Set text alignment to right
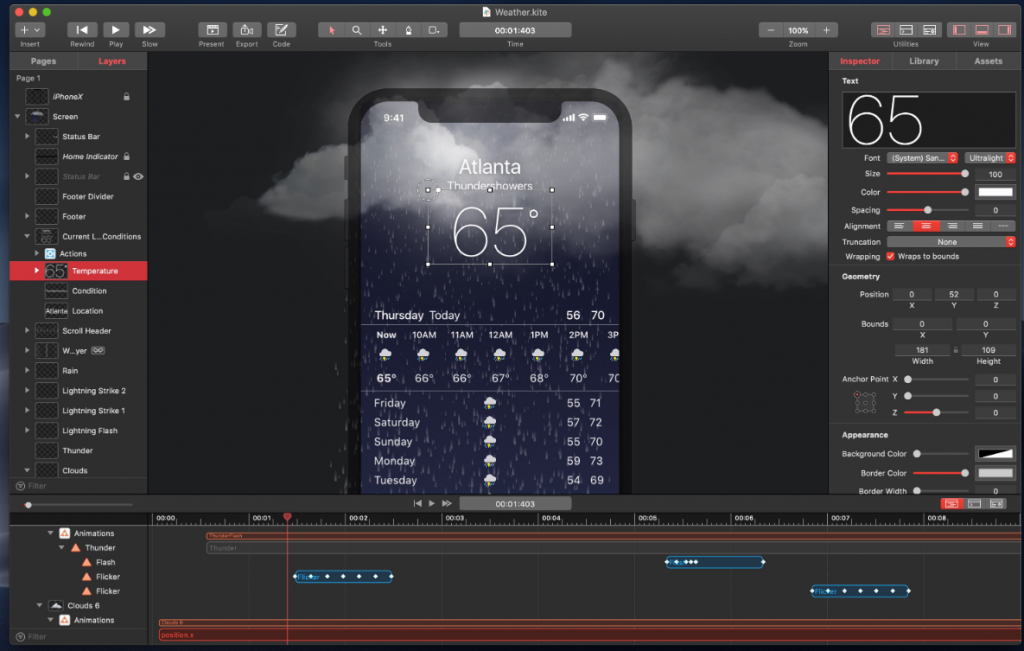Image resolution: width=1024 pixels, height=651 pixels. (952, 226)
